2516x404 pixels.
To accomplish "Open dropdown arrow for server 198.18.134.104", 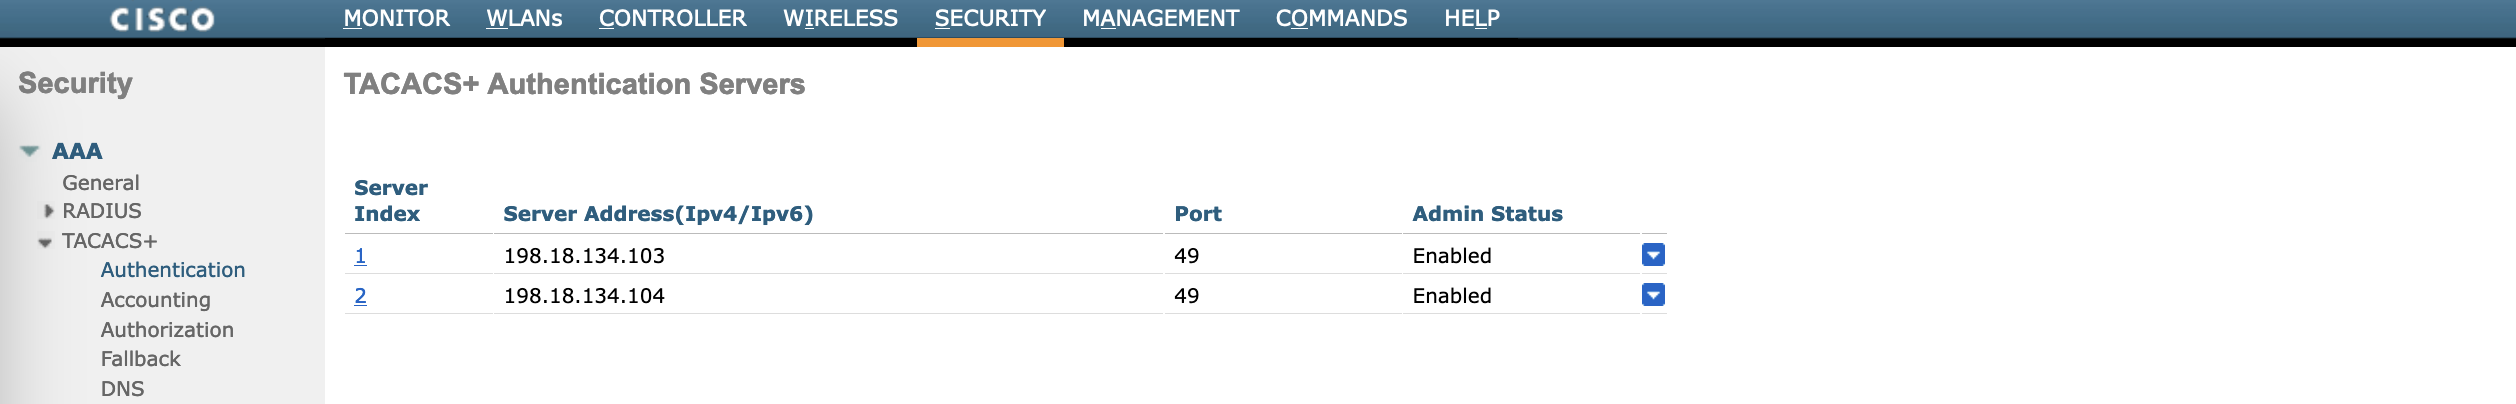I will [x=1653, y=295].
